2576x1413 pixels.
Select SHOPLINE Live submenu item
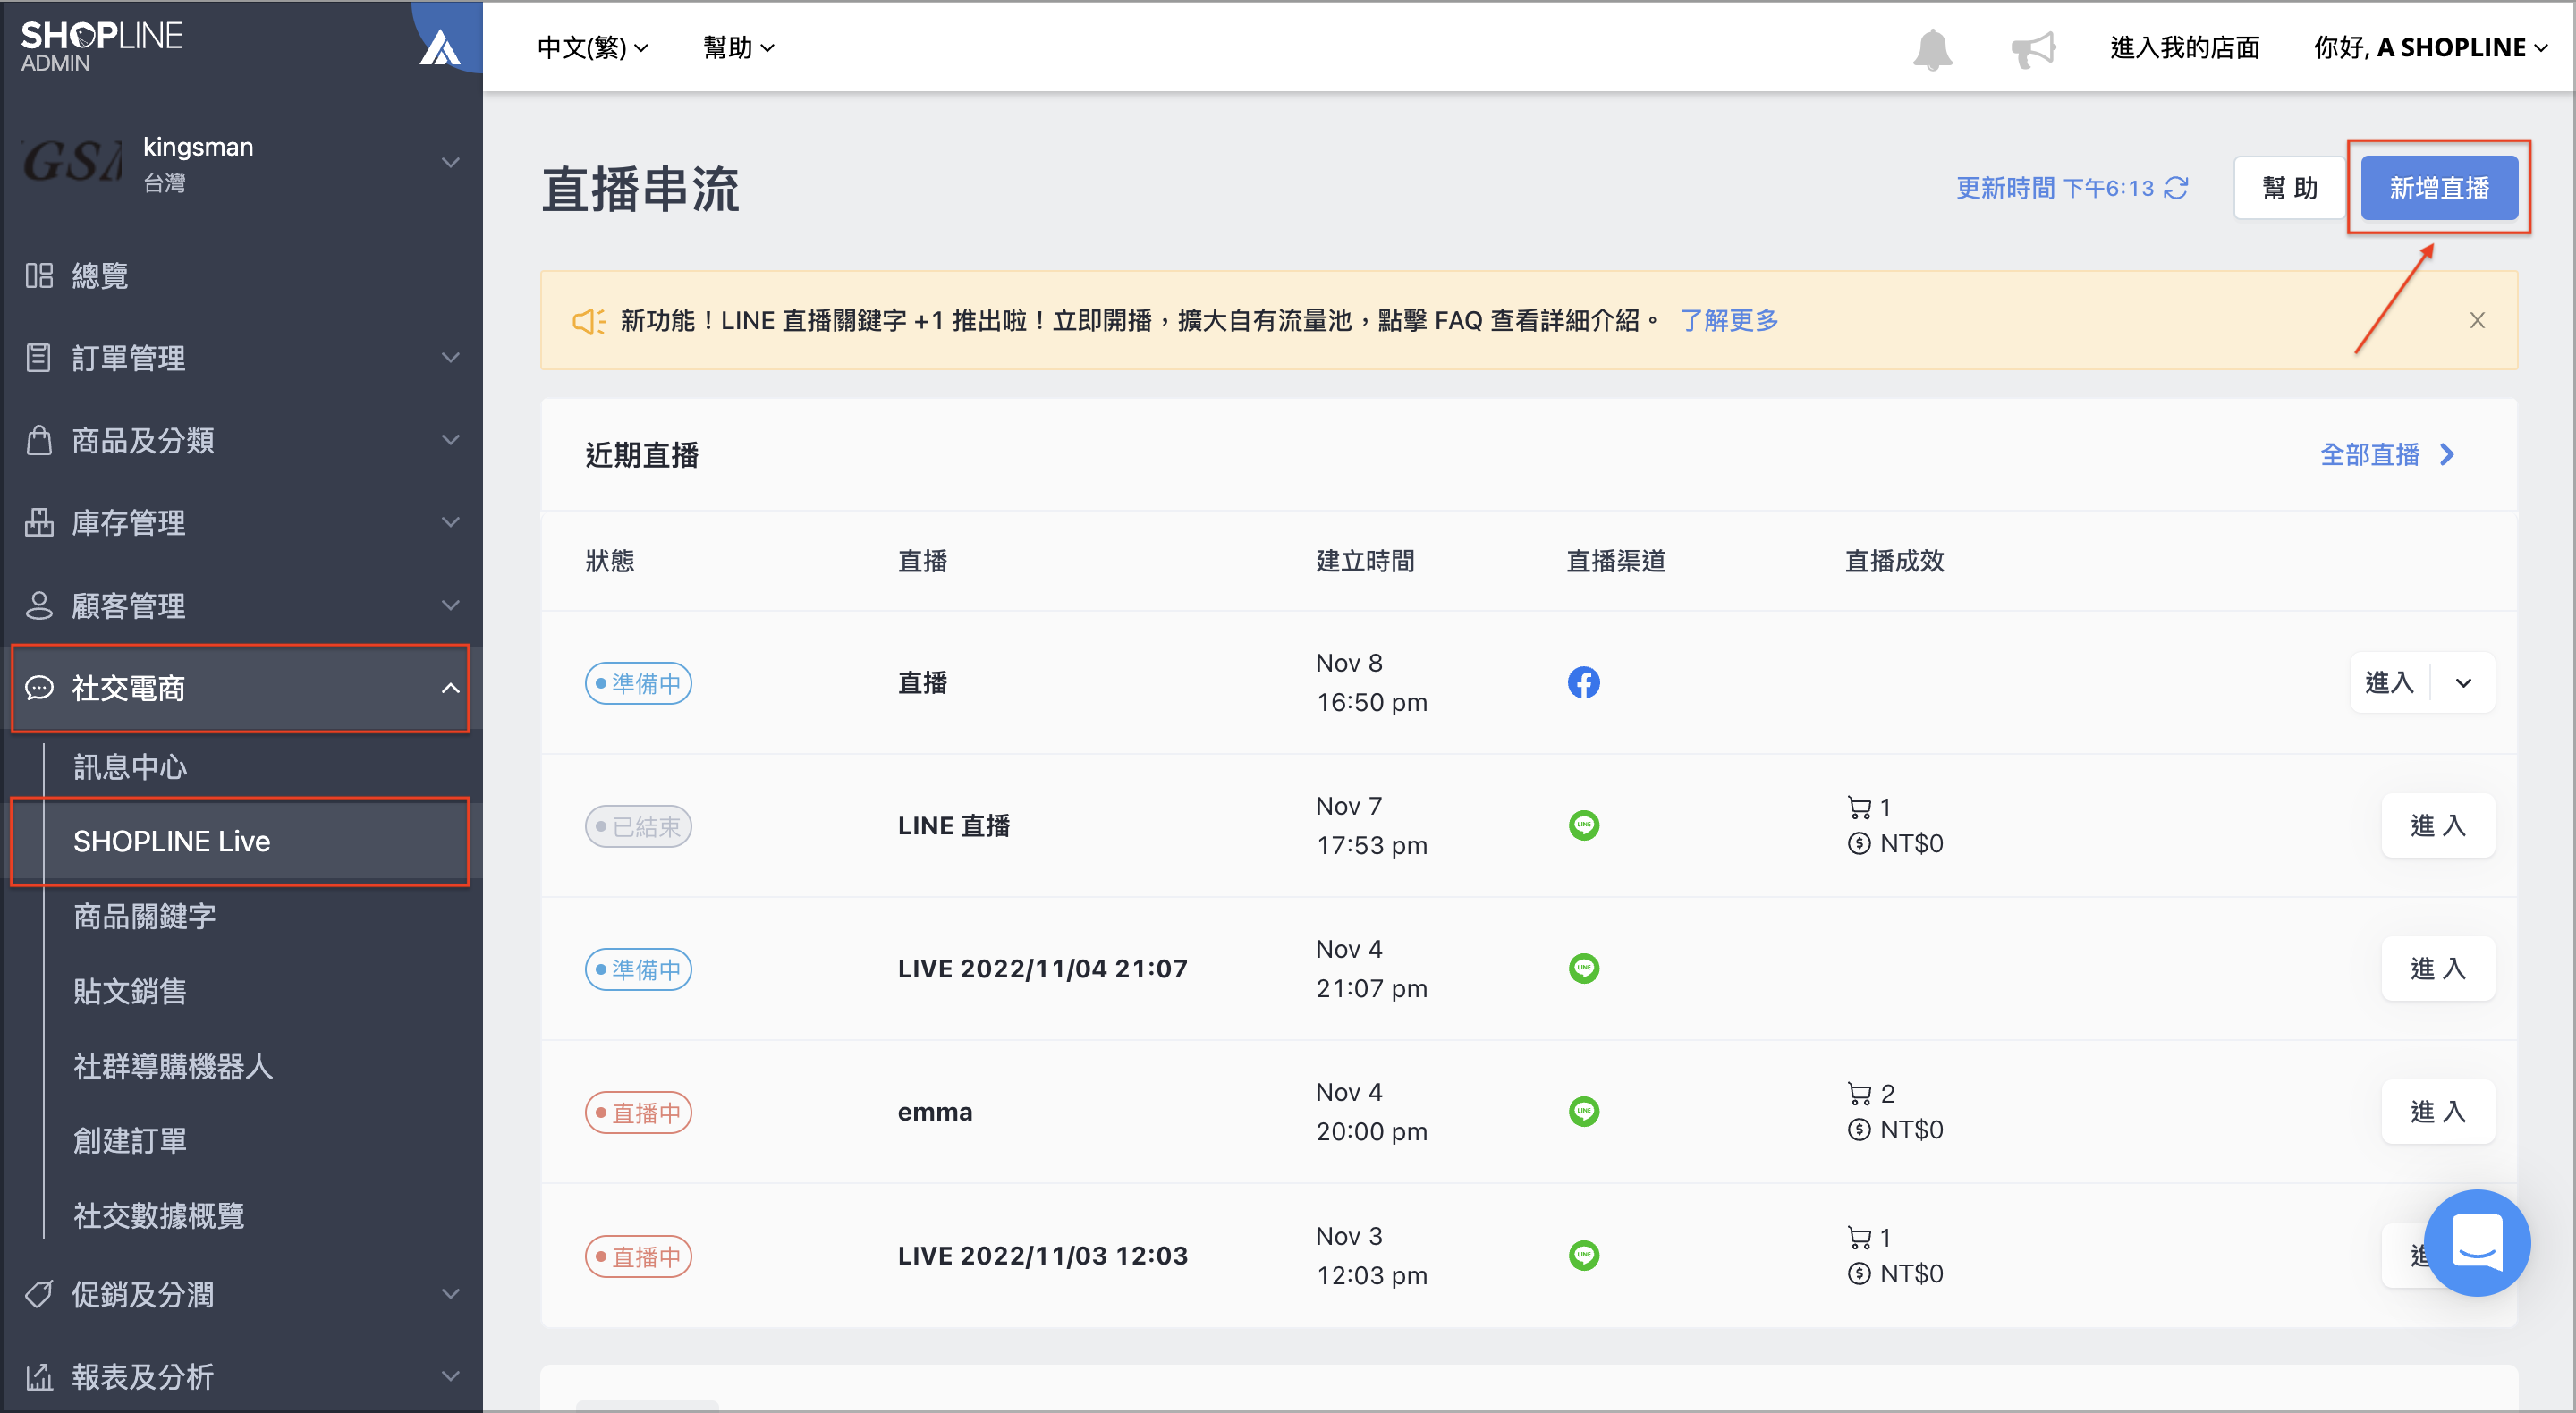click(240, 841)
